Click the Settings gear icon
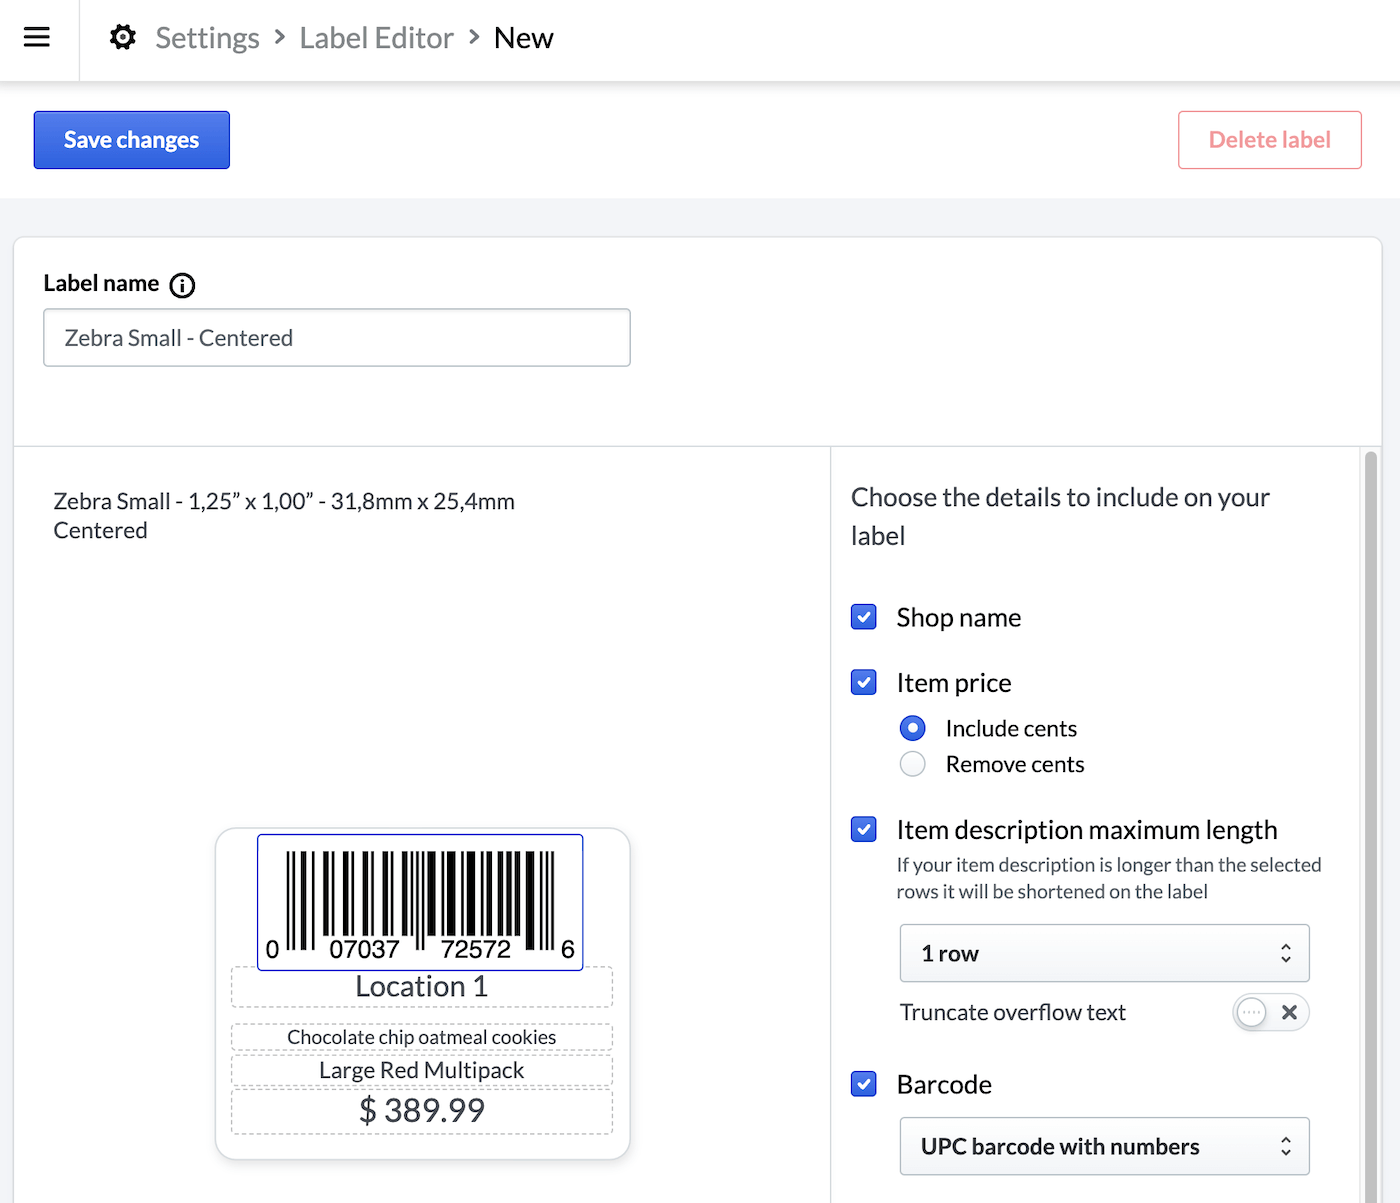 [123, 38]
